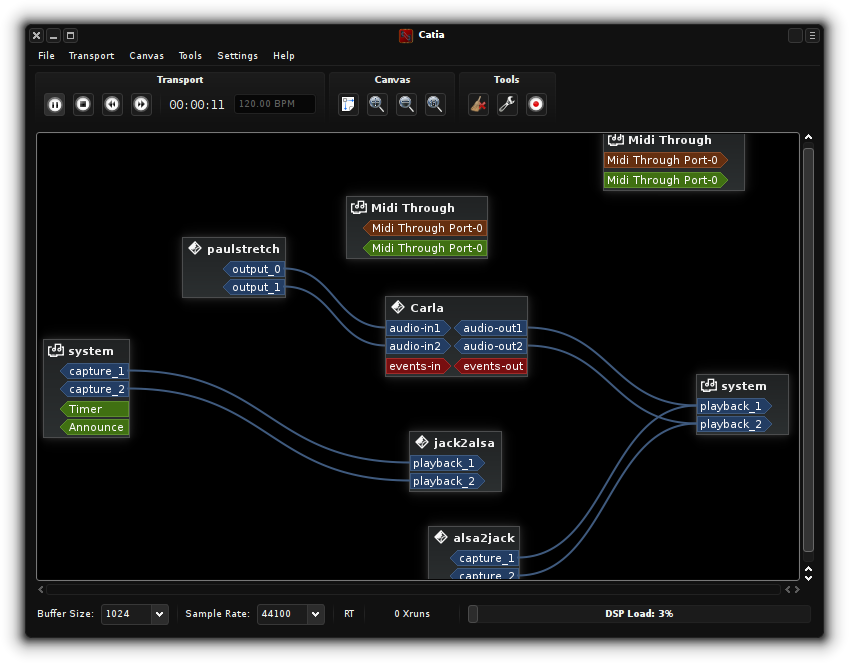Click system playback hardware icon
Screen dimensions: 849x663
(x=709, y=386)
